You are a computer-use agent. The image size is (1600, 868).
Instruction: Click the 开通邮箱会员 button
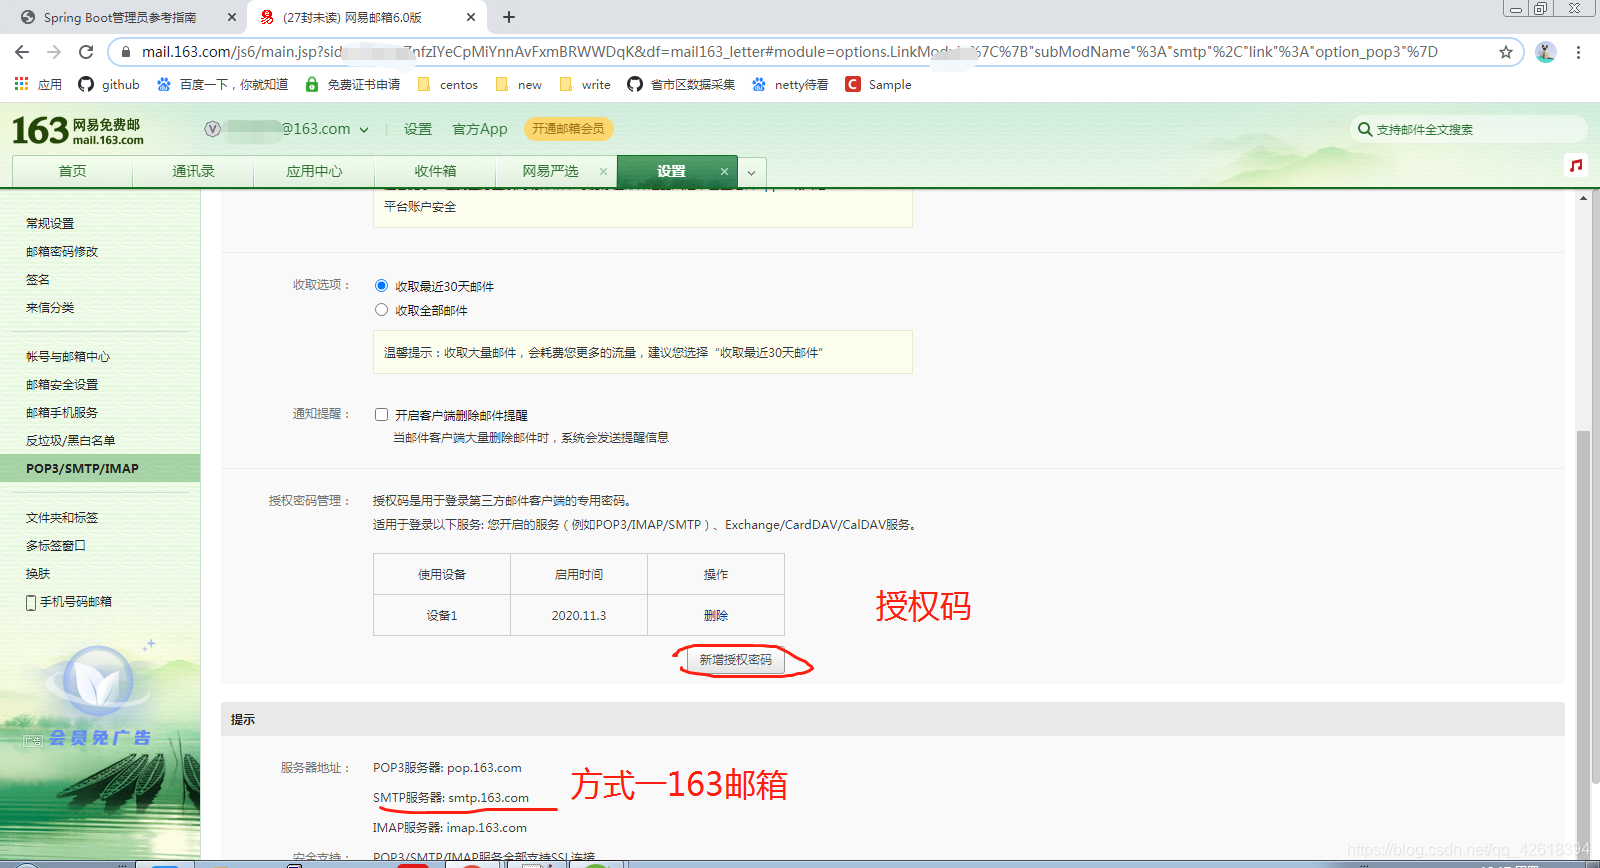pyautogui.click(x=568, y=129)
